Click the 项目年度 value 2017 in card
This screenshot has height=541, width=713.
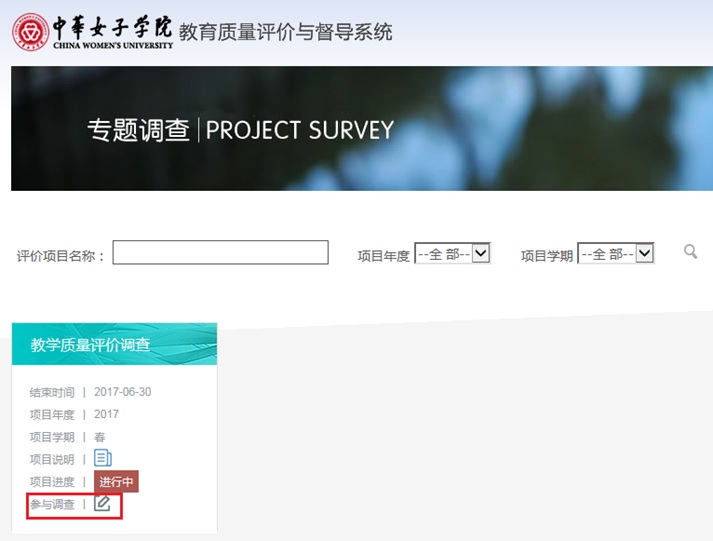click(107, 414)
